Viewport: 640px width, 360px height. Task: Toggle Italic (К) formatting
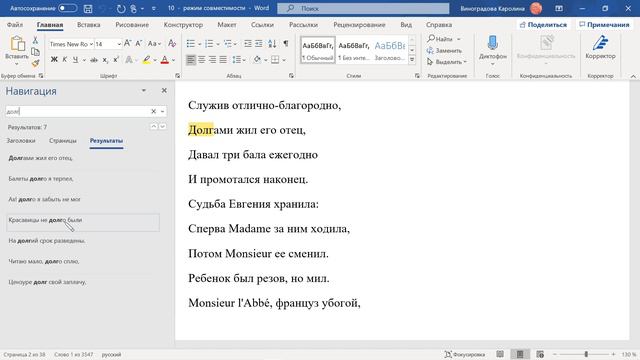64,60
